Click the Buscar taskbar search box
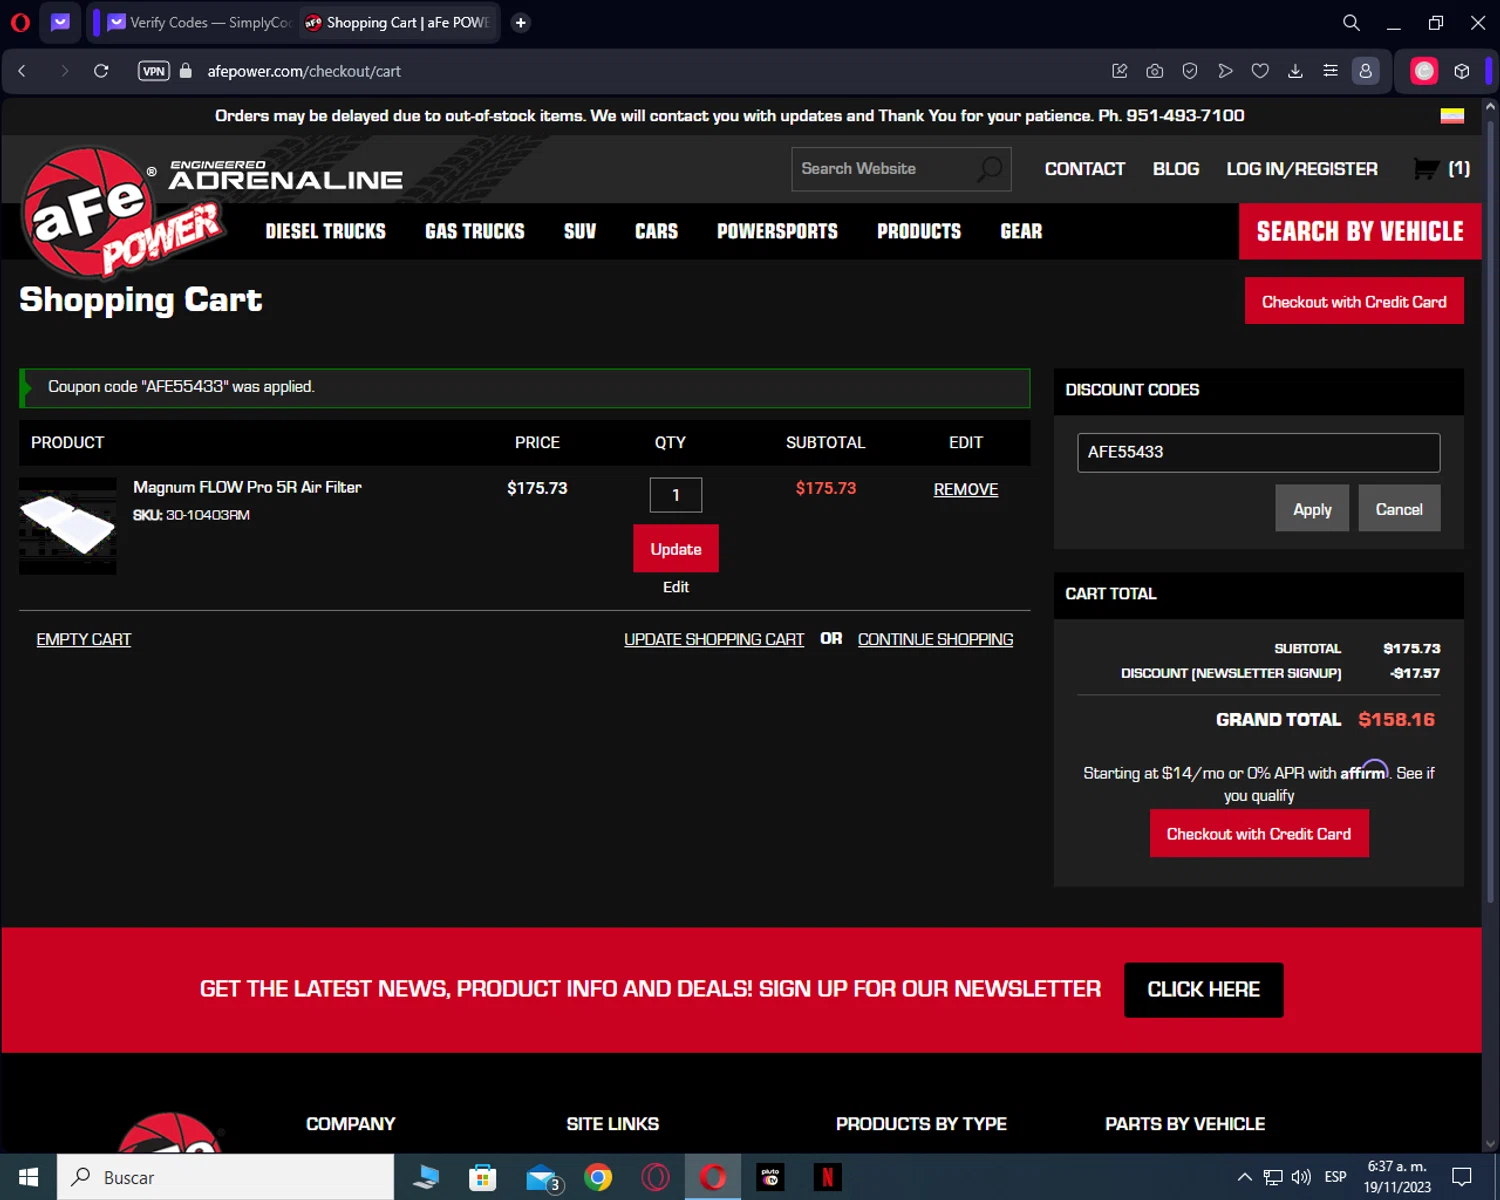 pos(225,1177)
